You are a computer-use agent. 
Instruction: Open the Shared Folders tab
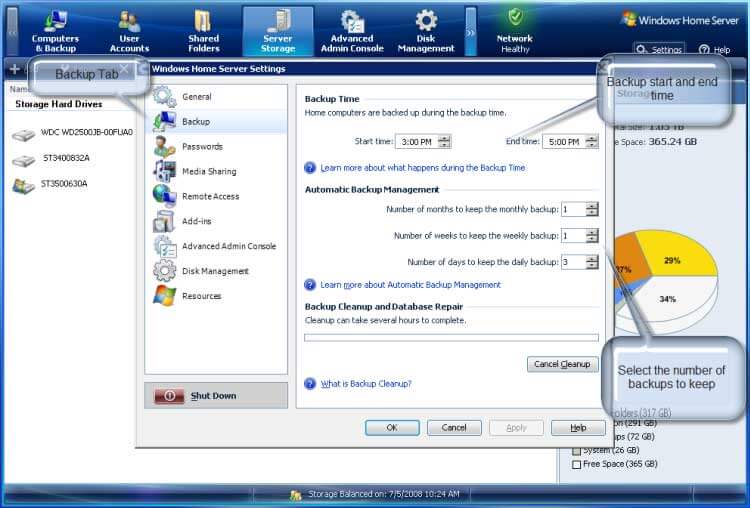pos(204,32)
